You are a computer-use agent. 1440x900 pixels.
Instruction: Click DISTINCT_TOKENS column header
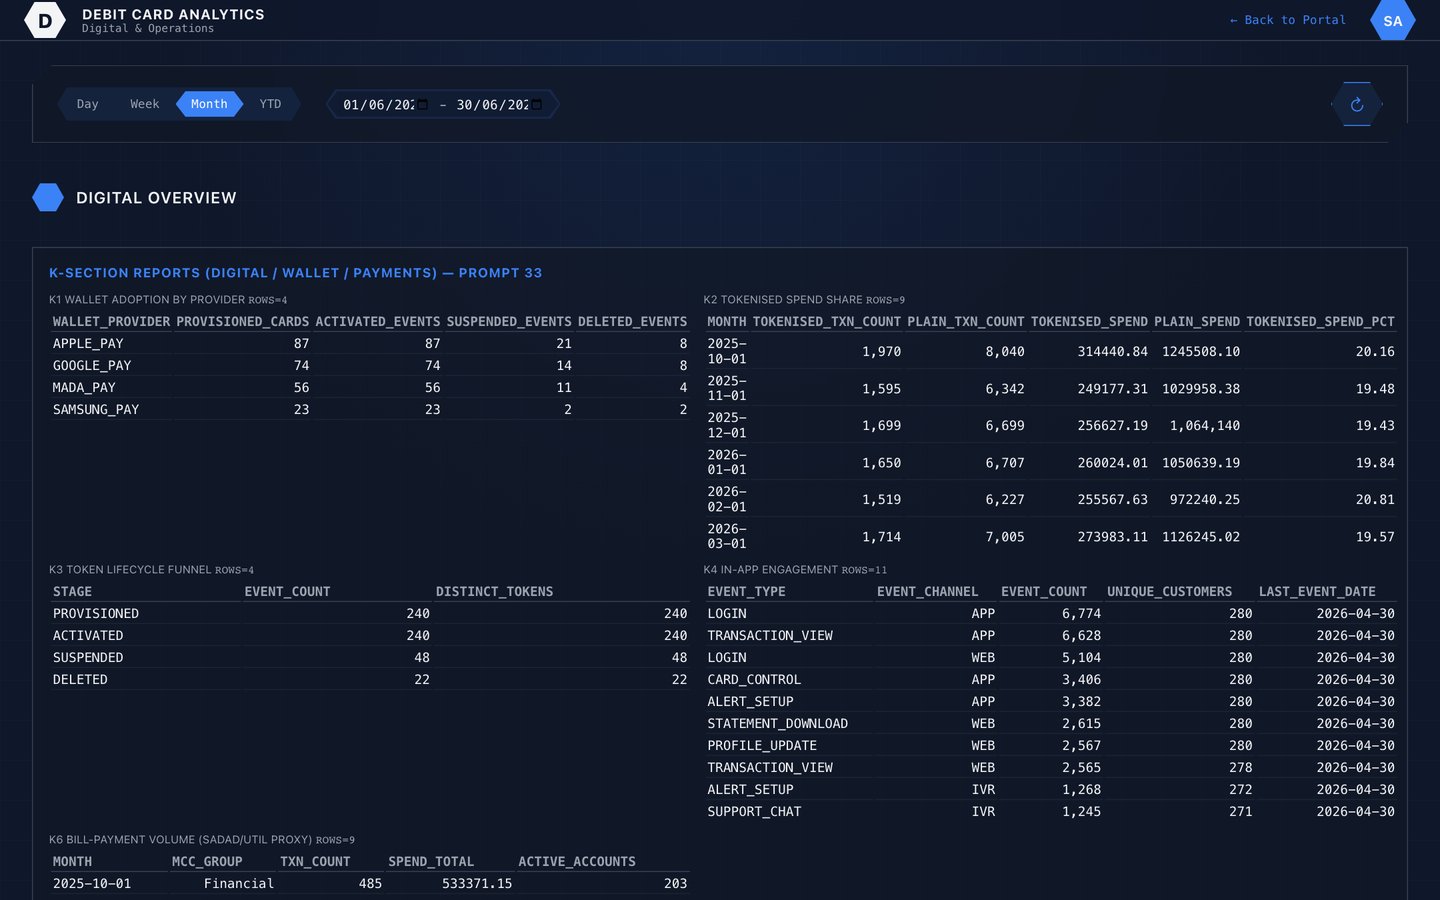coord(494,592)
